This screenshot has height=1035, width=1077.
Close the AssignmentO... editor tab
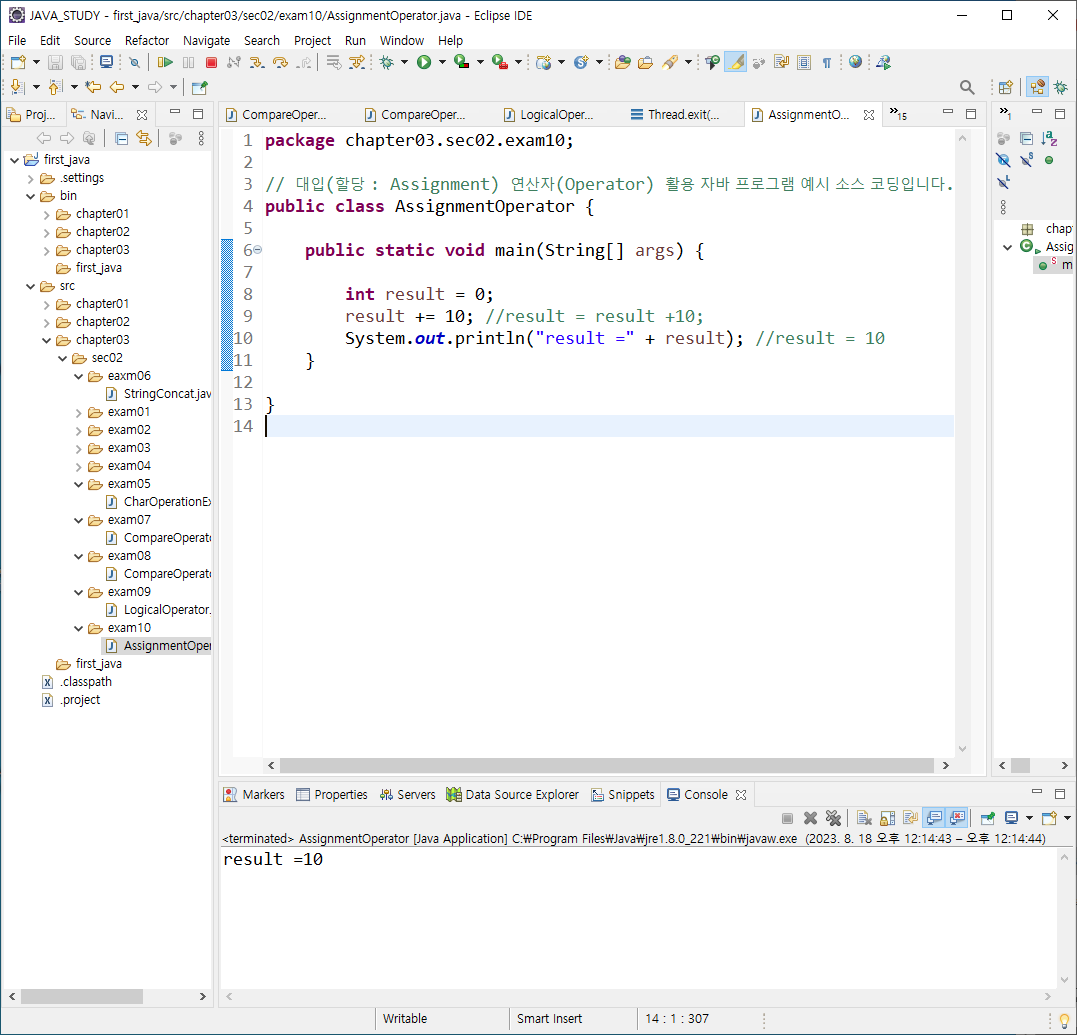coord(869,115)
